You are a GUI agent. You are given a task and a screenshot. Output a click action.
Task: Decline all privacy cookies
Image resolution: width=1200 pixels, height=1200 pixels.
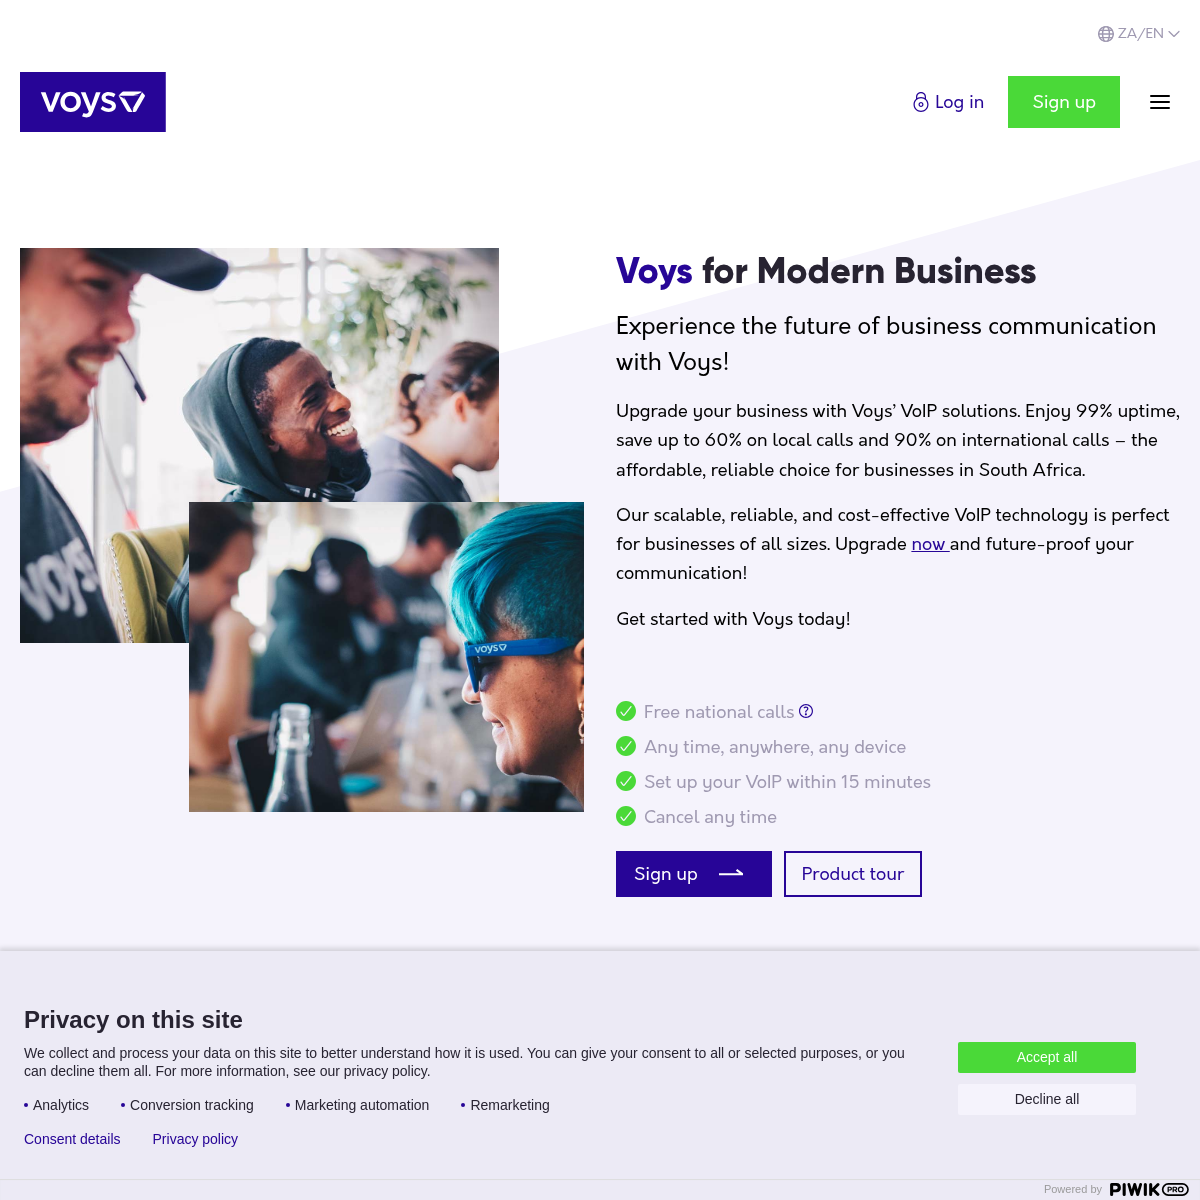(x=1047, y=1099)
